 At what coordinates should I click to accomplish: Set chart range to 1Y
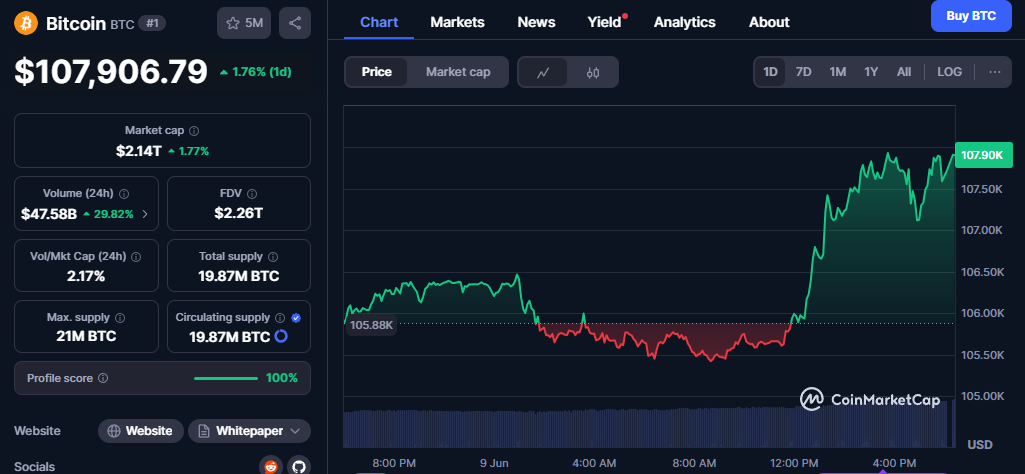tap(871, 72)
